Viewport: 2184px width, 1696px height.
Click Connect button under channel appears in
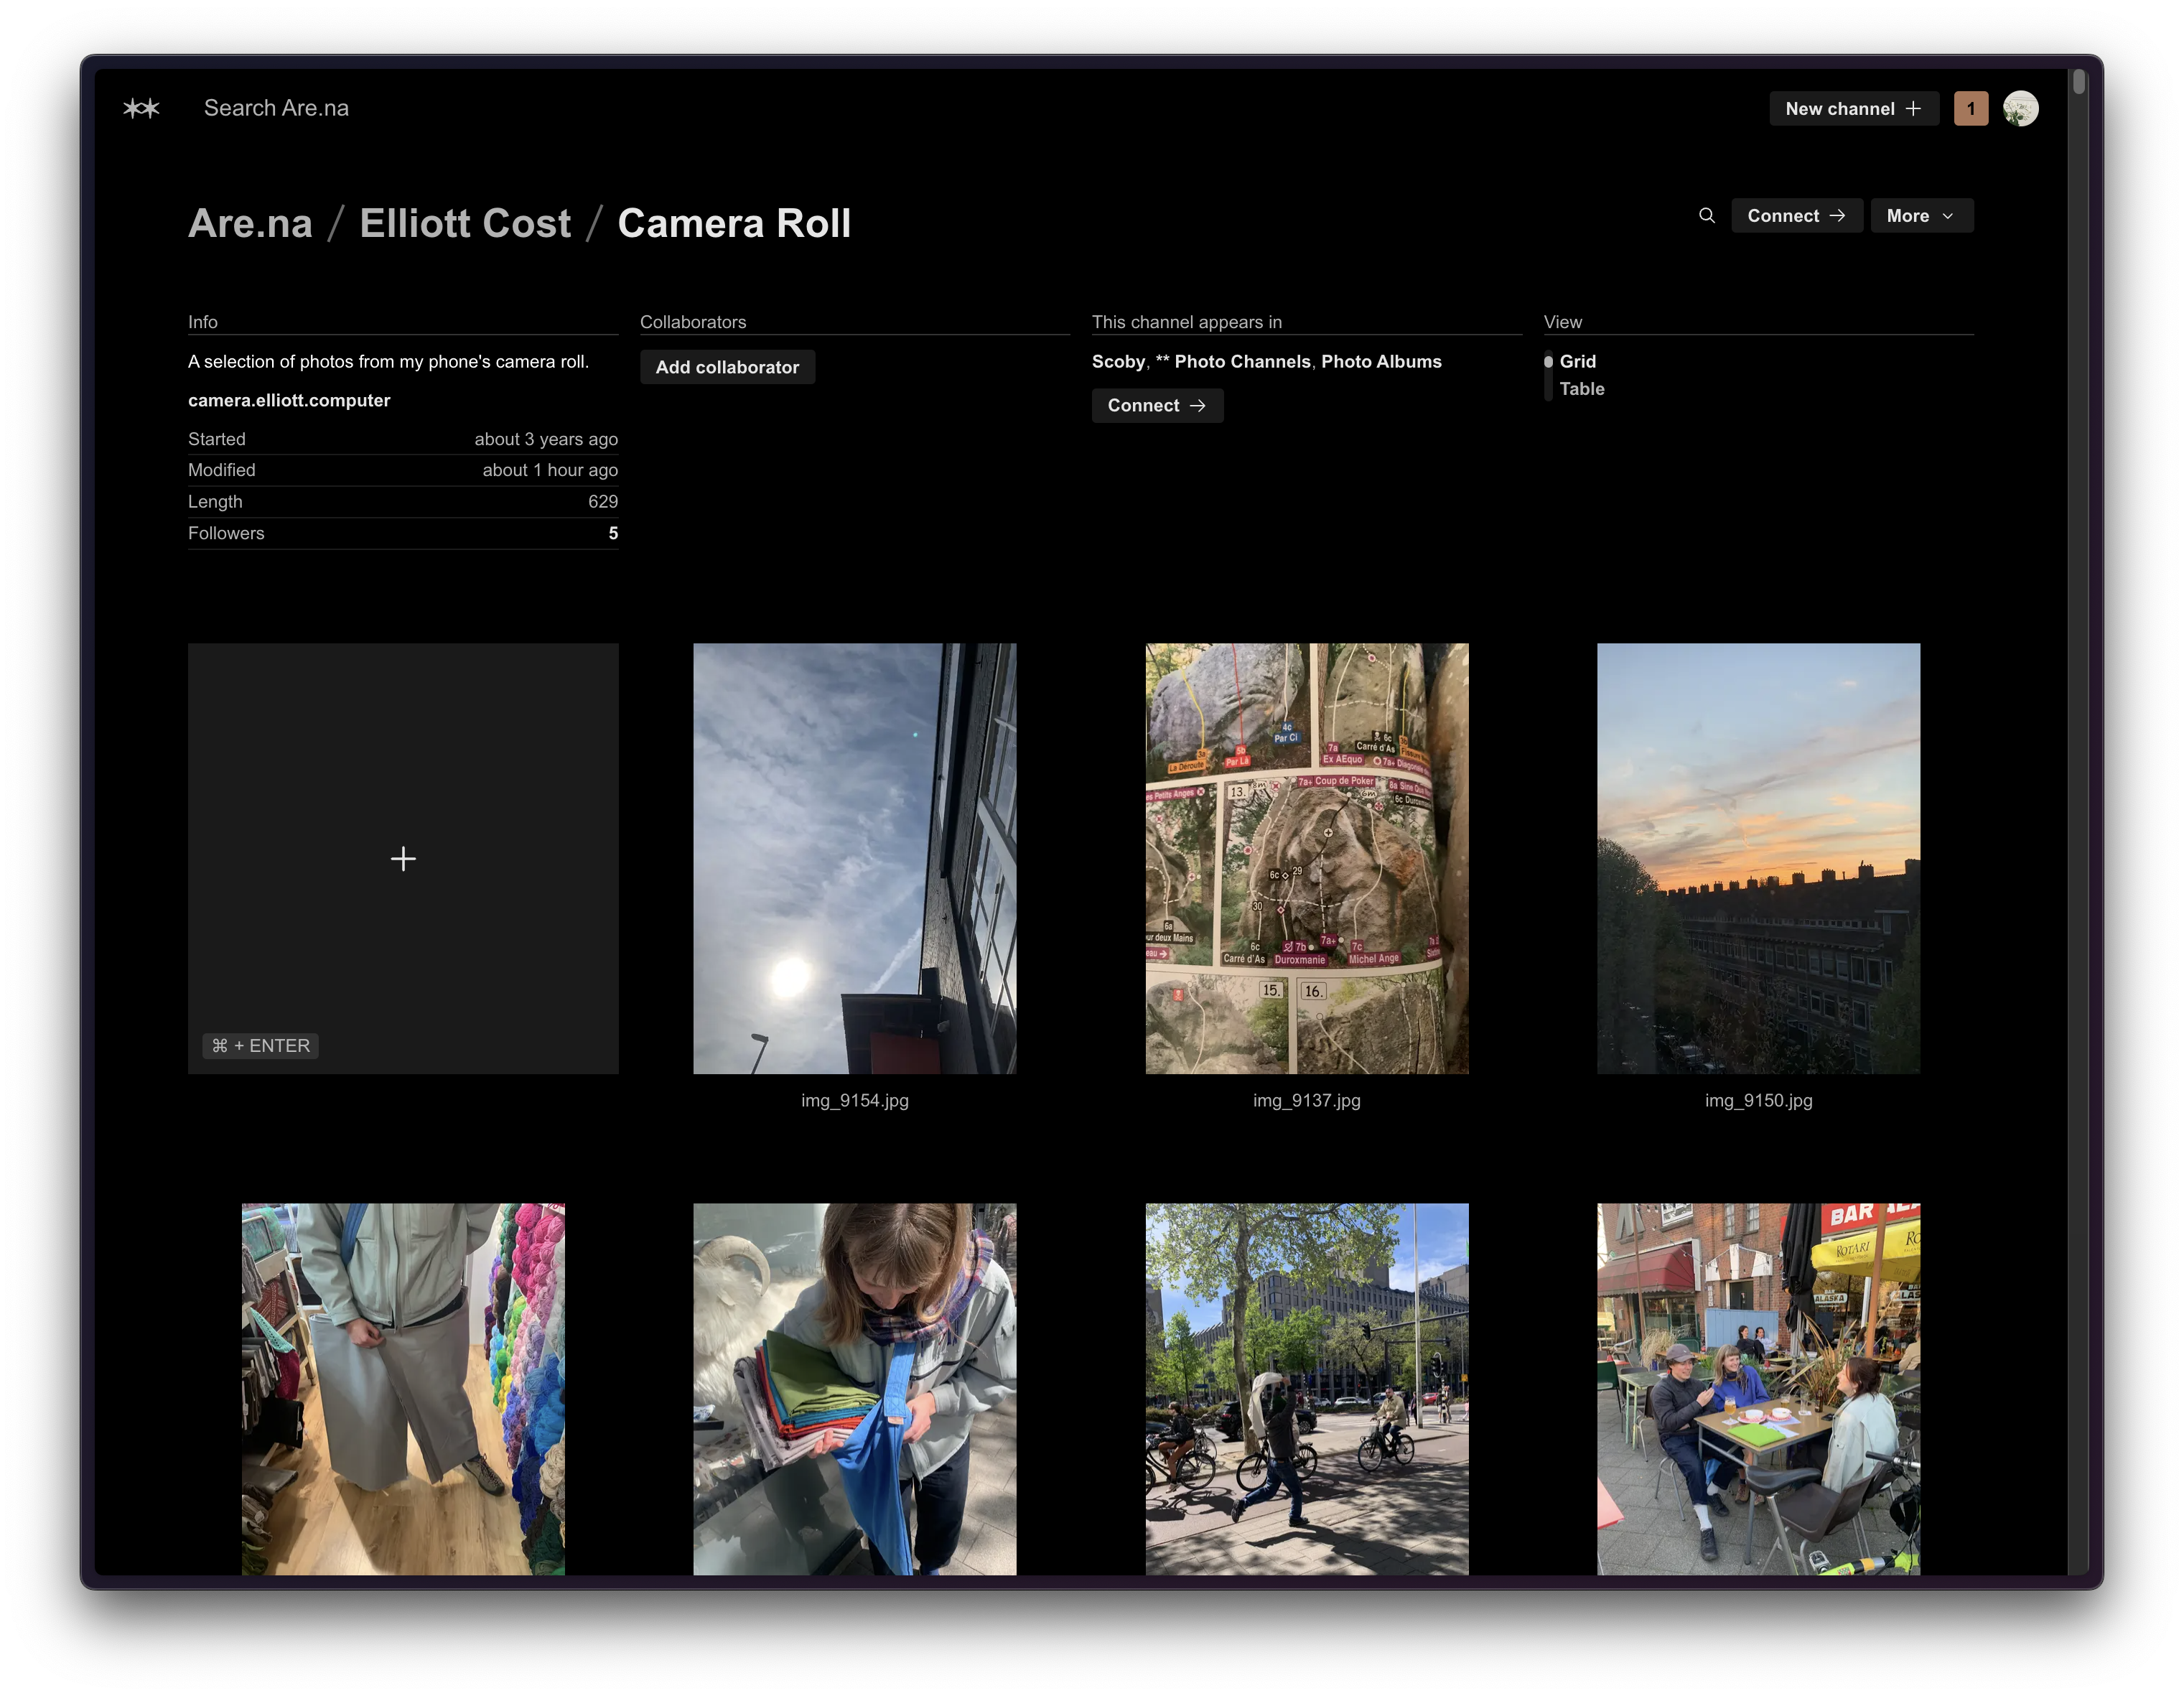tap(1156, 405)
